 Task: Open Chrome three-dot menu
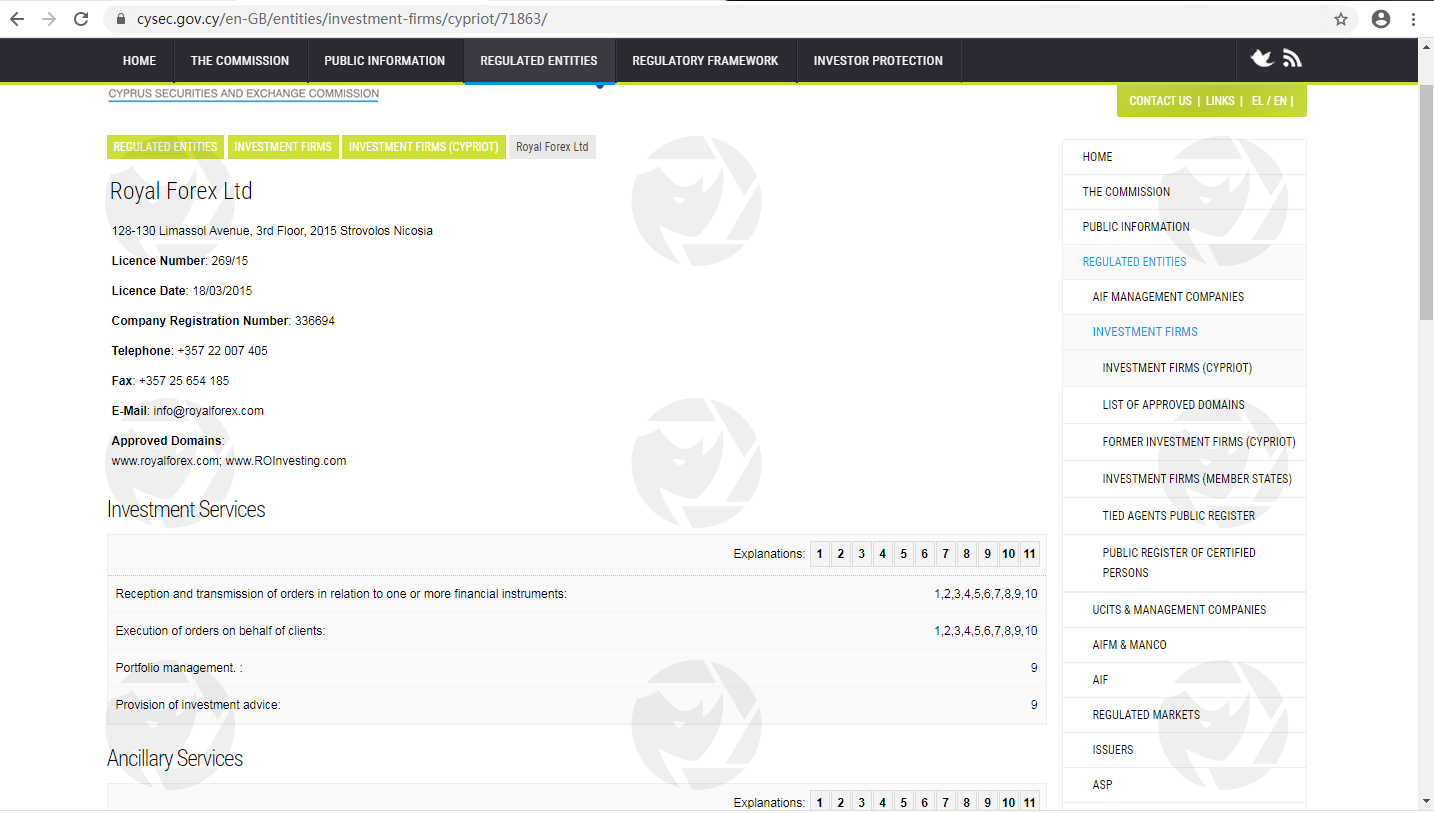tap(1414, 19)
